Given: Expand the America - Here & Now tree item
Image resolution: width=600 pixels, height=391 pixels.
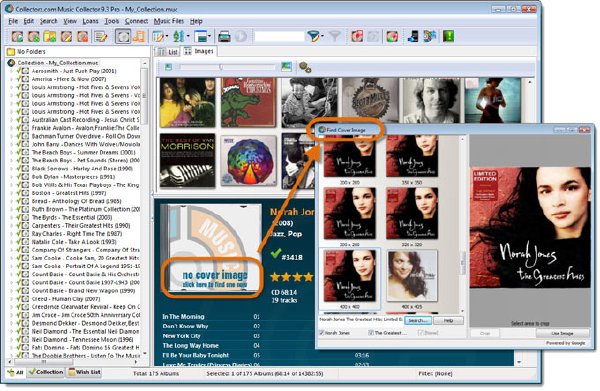Looking at the screenshot, I should (x=11, y=79).
